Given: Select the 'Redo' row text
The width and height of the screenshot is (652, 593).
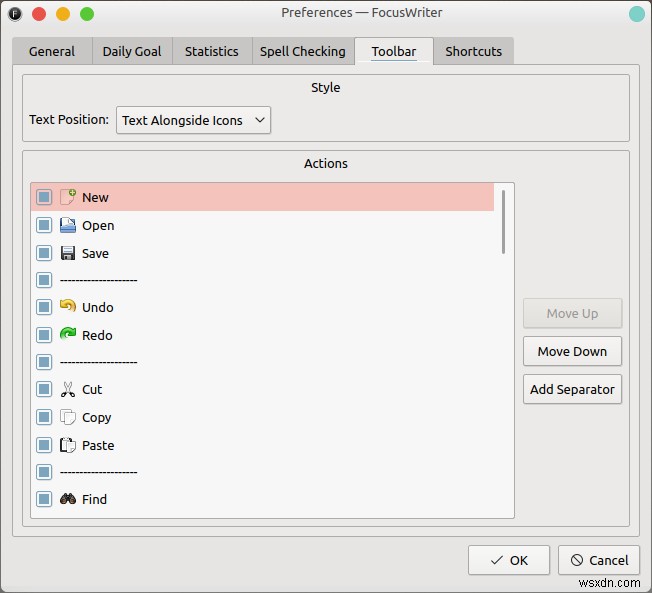Looking at the screenshot, I should 97,335.
